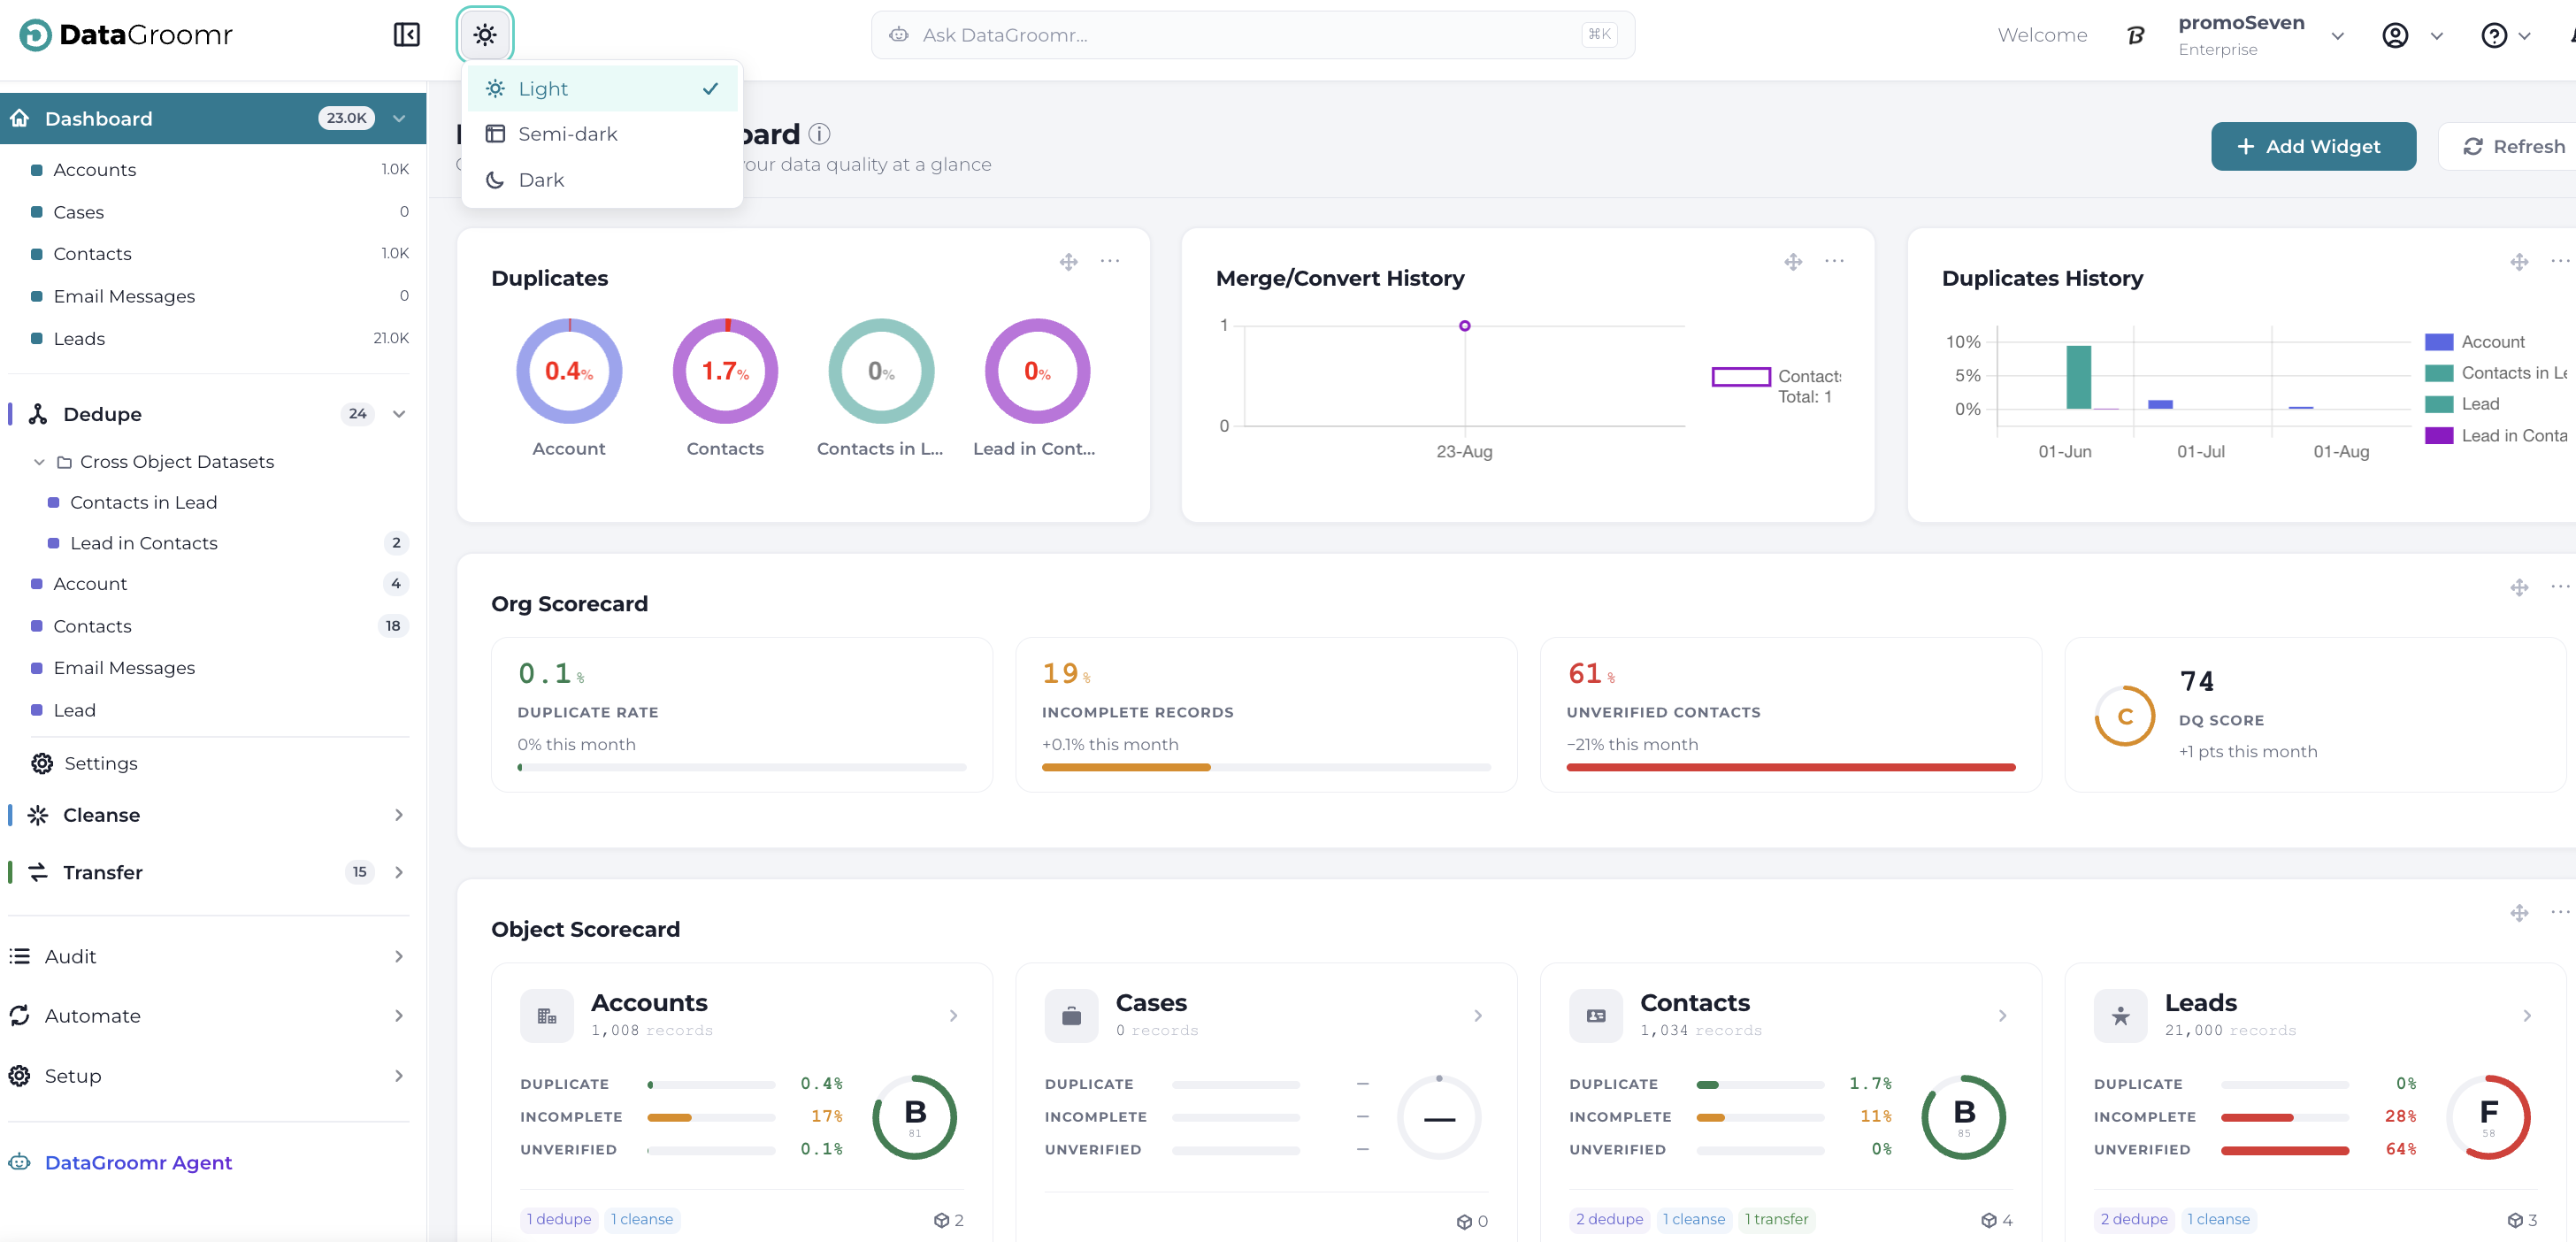This screenshot has height=1242, width=2576.
Task: Click the Lead legend color swatch
Action: 2439,404
